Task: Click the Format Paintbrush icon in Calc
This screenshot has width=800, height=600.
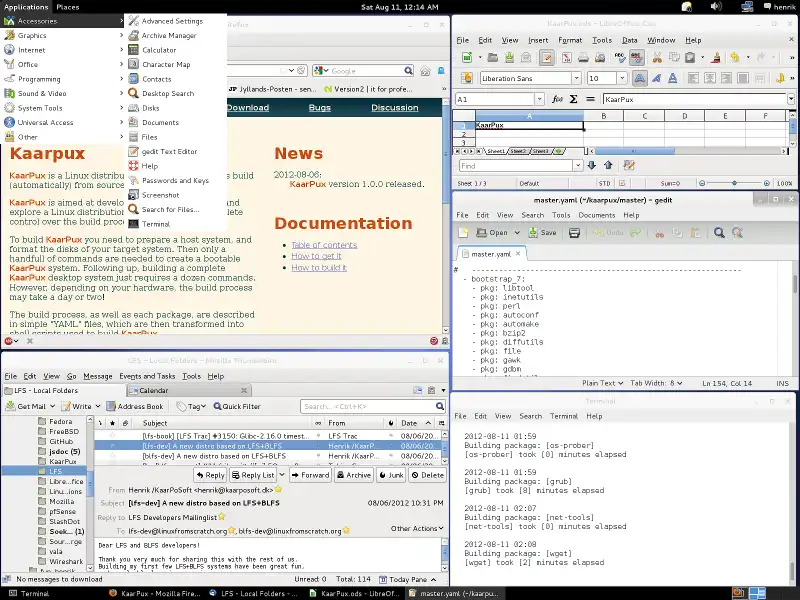Action: coord(716,58)
